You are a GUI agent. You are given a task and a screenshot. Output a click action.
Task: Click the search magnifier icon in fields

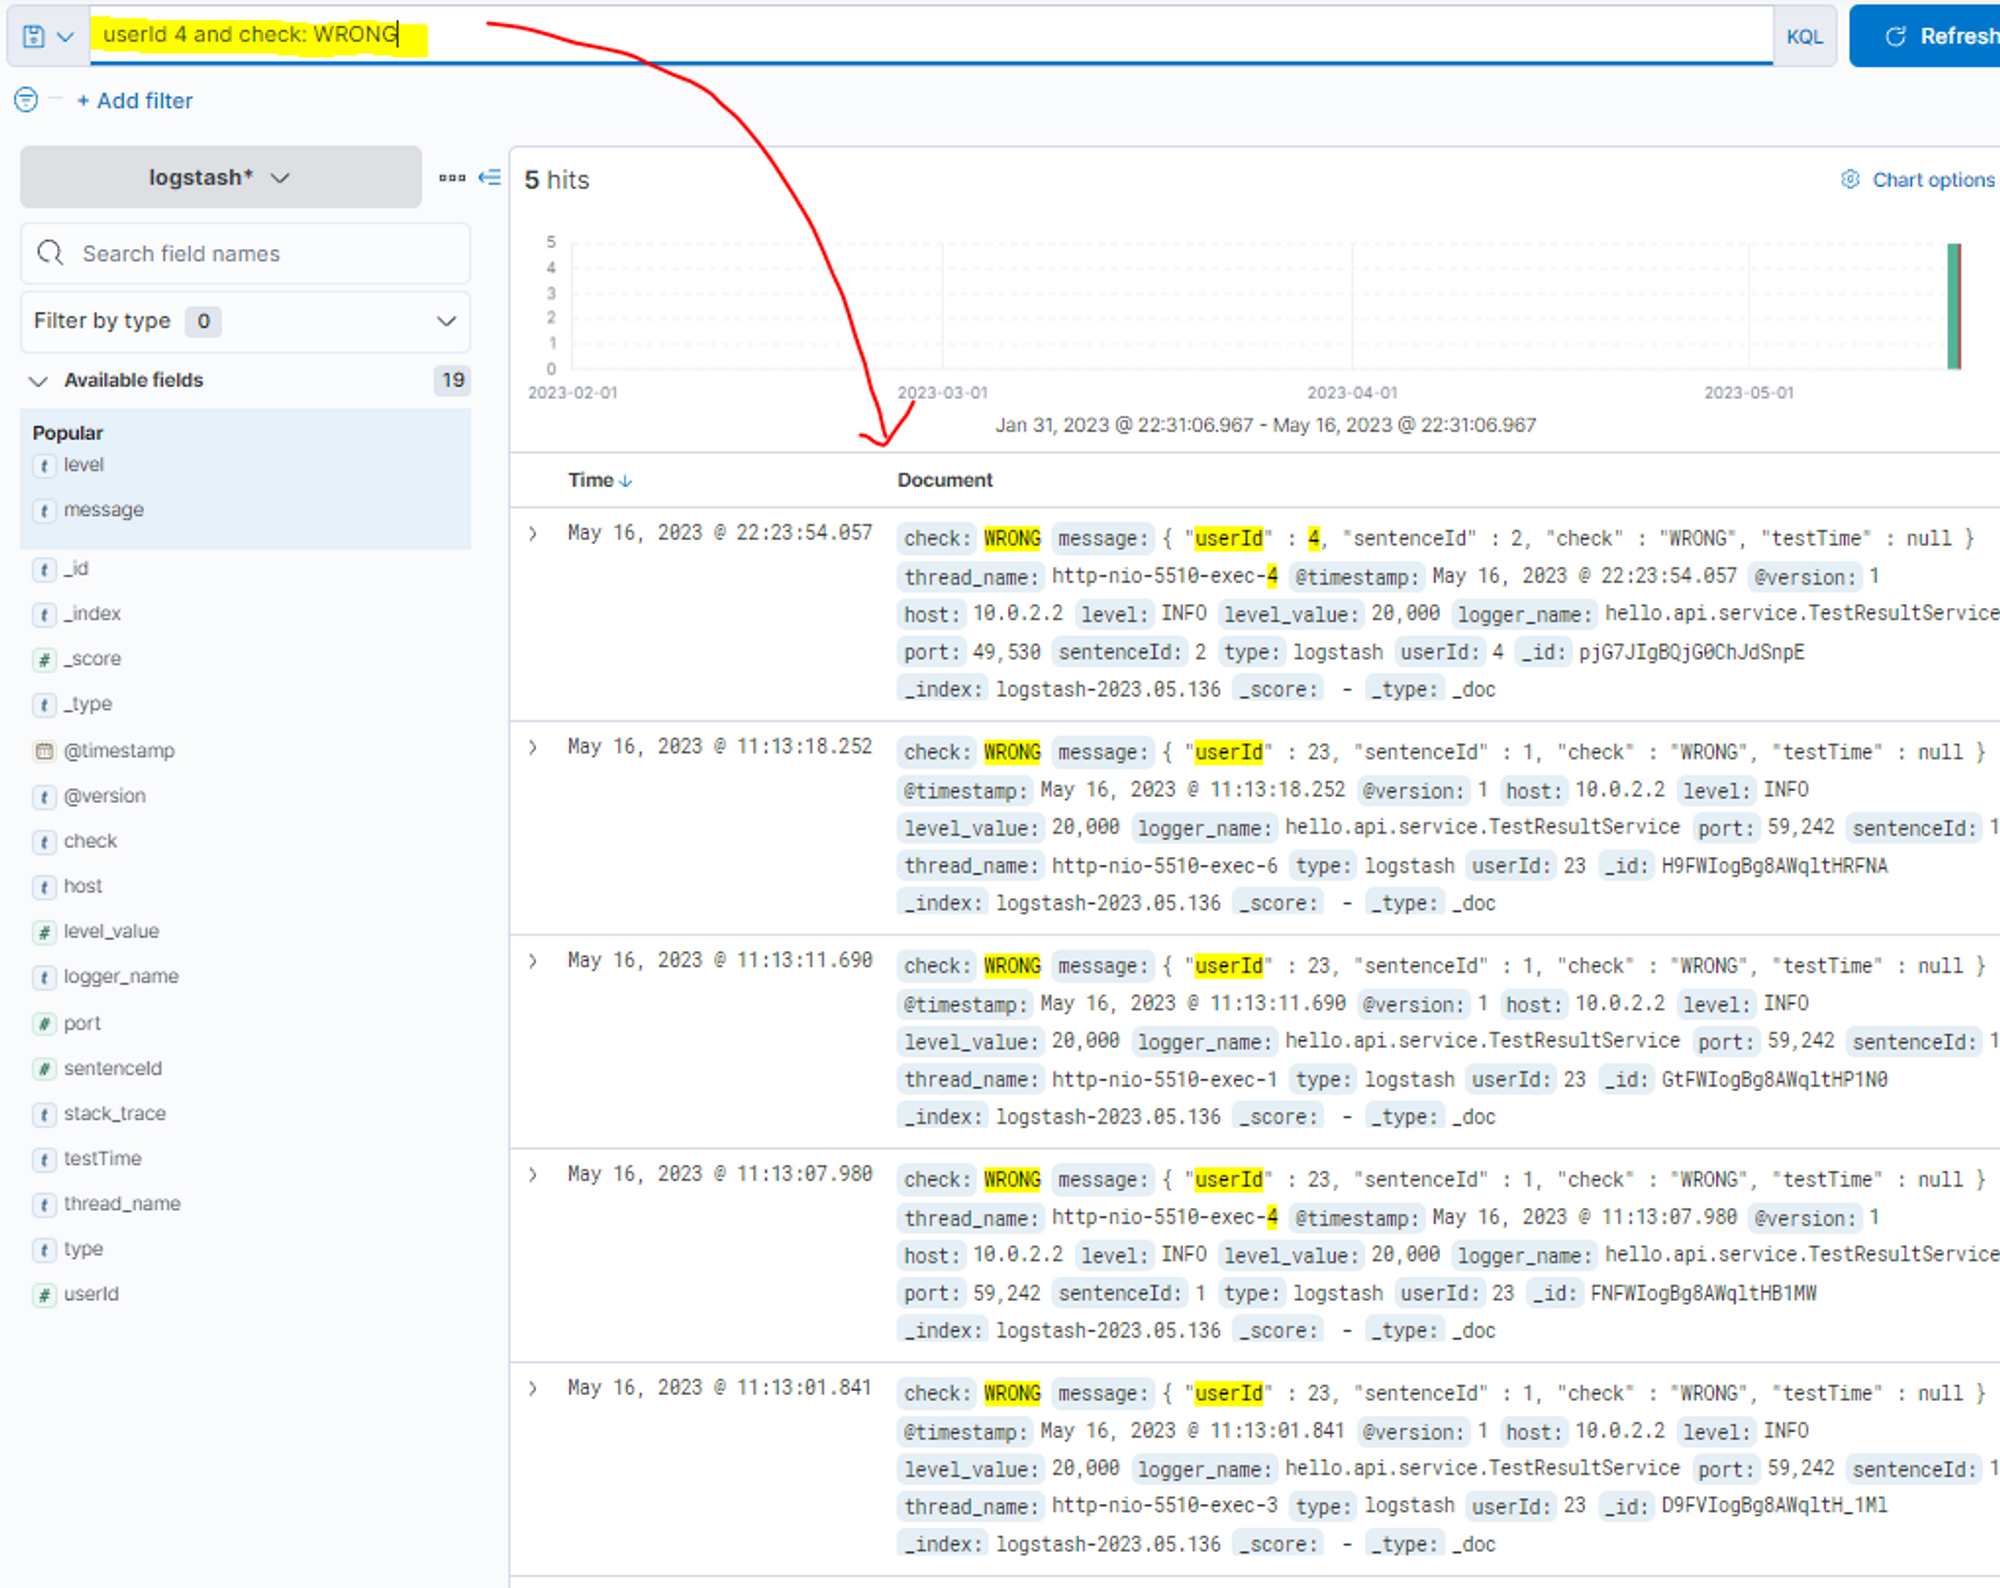[50, 253]
